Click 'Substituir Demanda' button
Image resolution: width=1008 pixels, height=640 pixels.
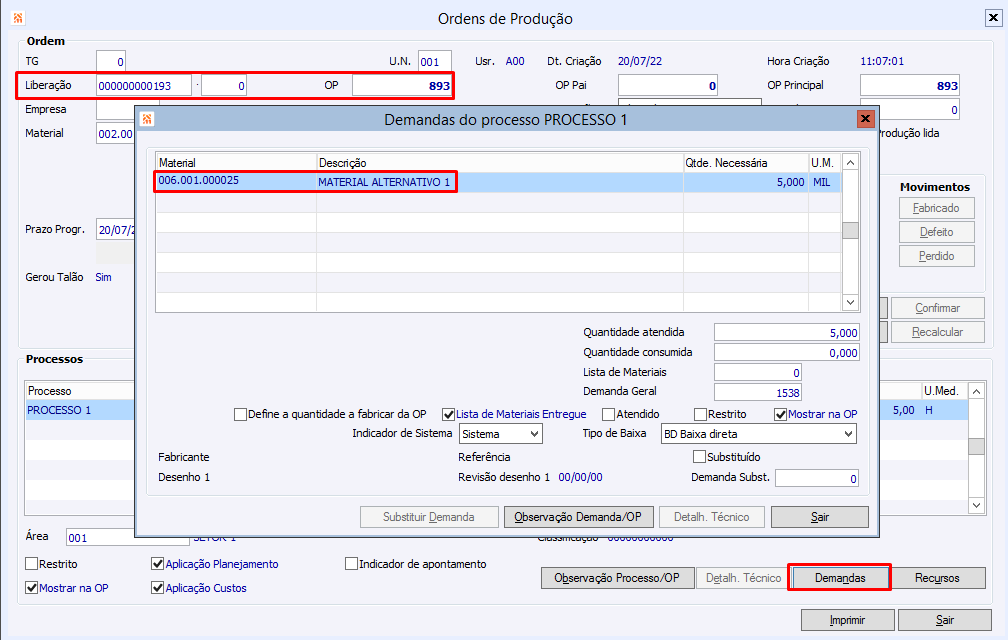[429, 517]
